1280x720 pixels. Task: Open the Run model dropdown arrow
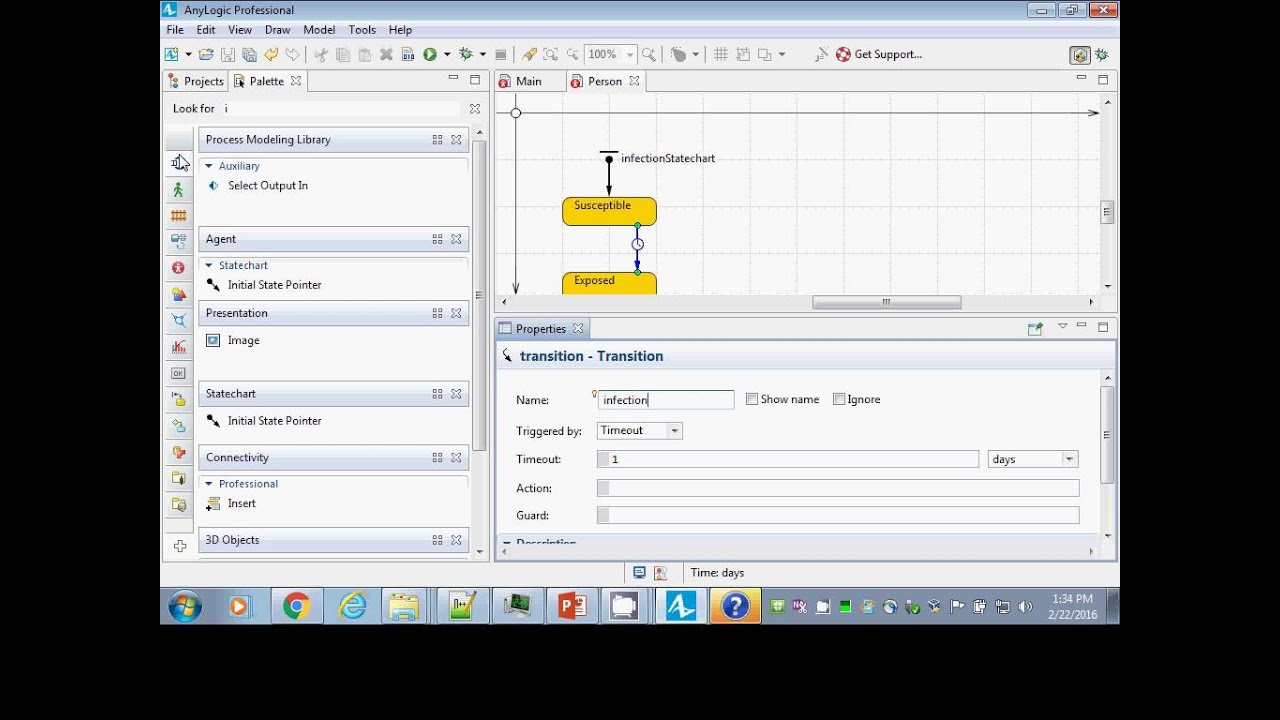pyautogui.click(x=447, y=54)
